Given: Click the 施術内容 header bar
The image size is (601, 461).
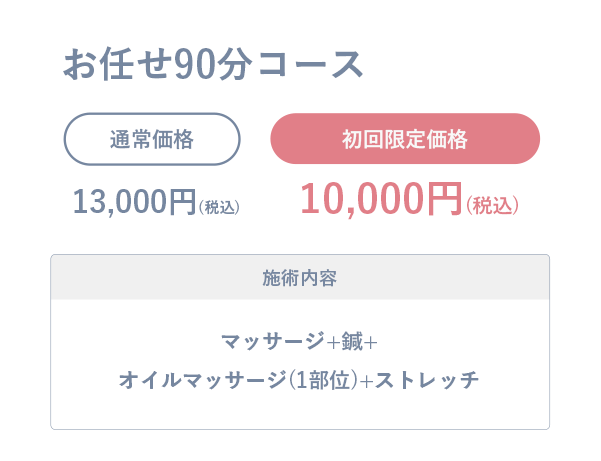Looking at the screenshot, I should 300,277.
